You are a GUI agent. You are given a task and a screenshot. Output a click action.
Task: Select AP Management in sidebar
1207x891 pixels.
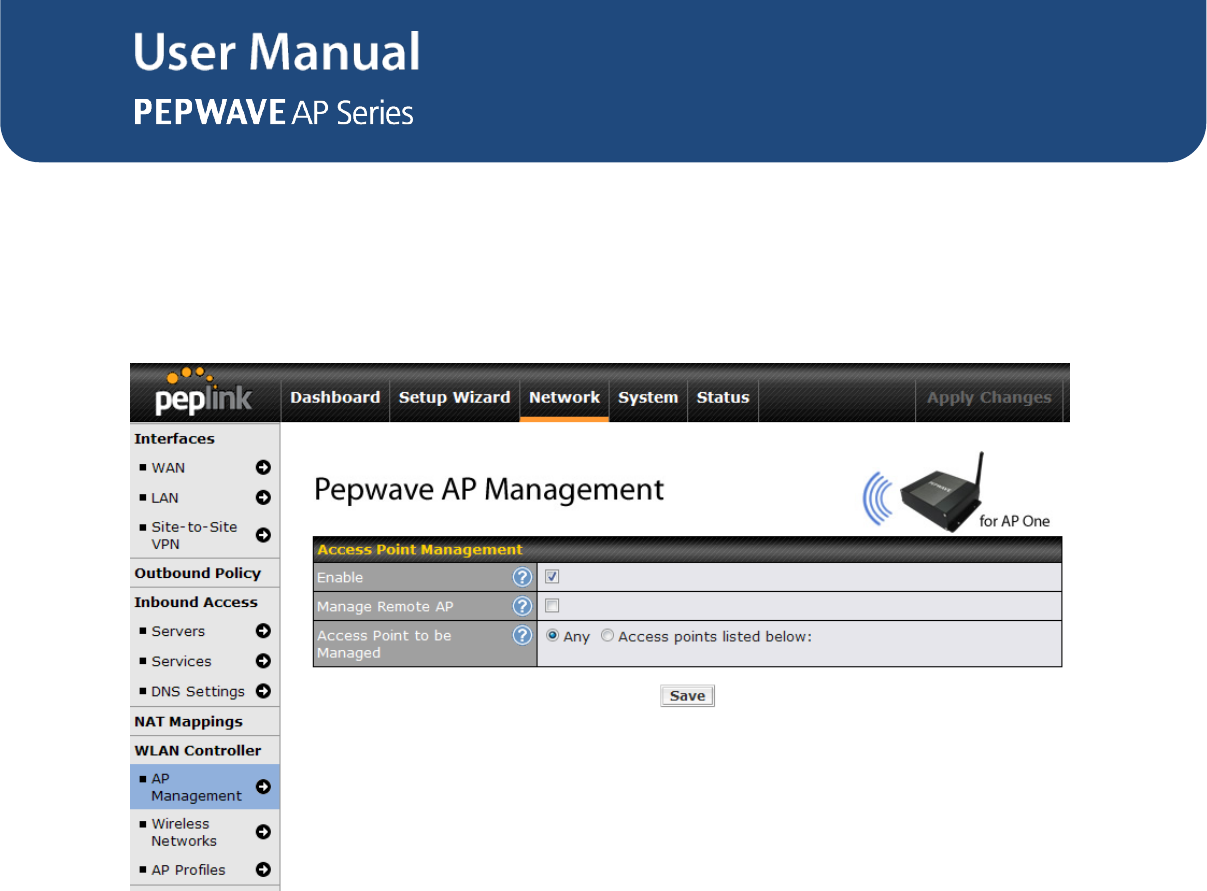click(204, 787)
